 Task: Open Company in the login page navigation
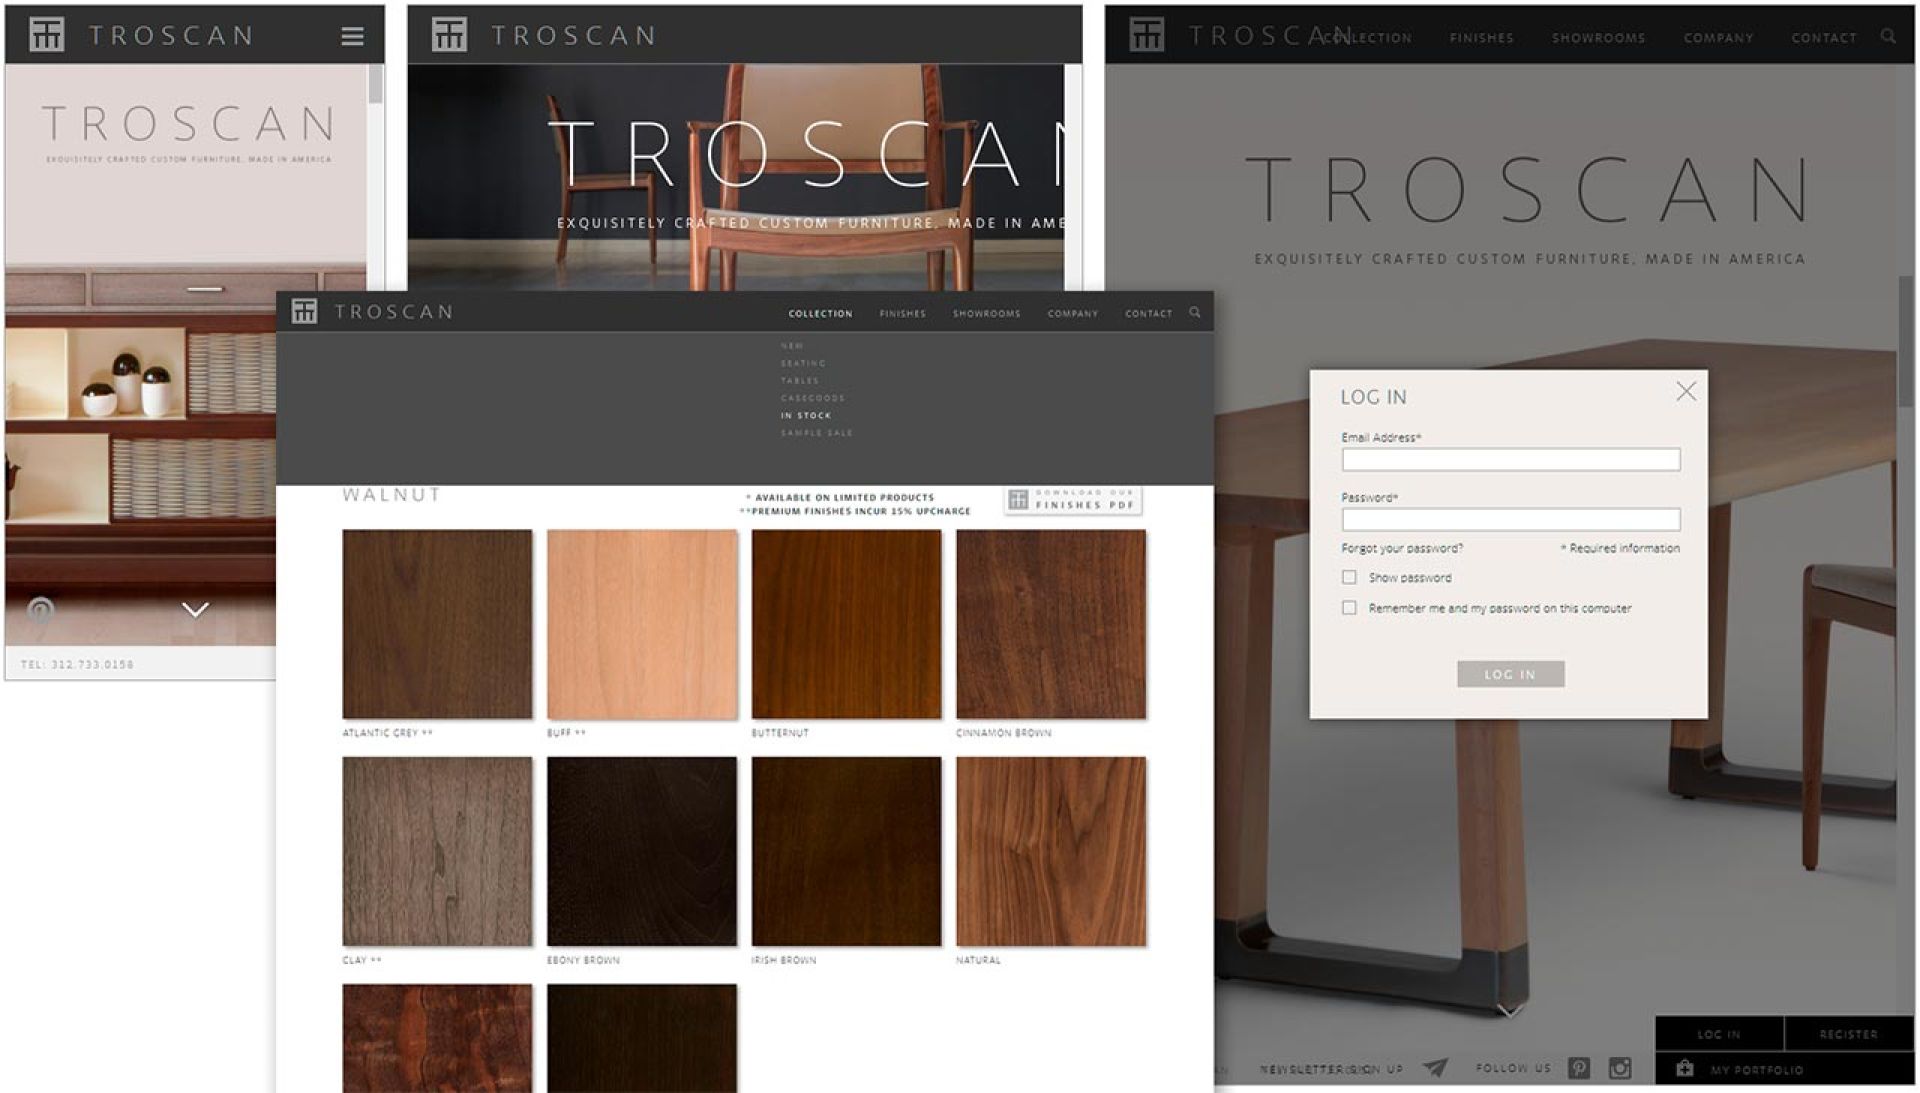[x=1718, y=38]
